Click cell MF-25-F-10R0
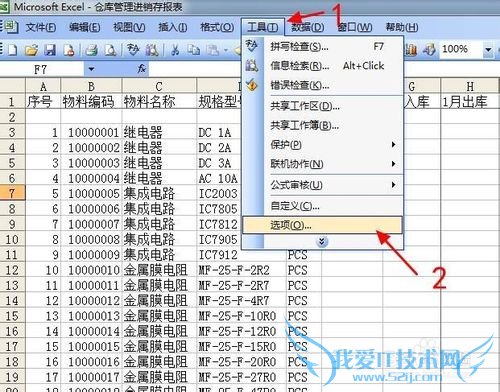The image size is (500, 392). (241, 316)
